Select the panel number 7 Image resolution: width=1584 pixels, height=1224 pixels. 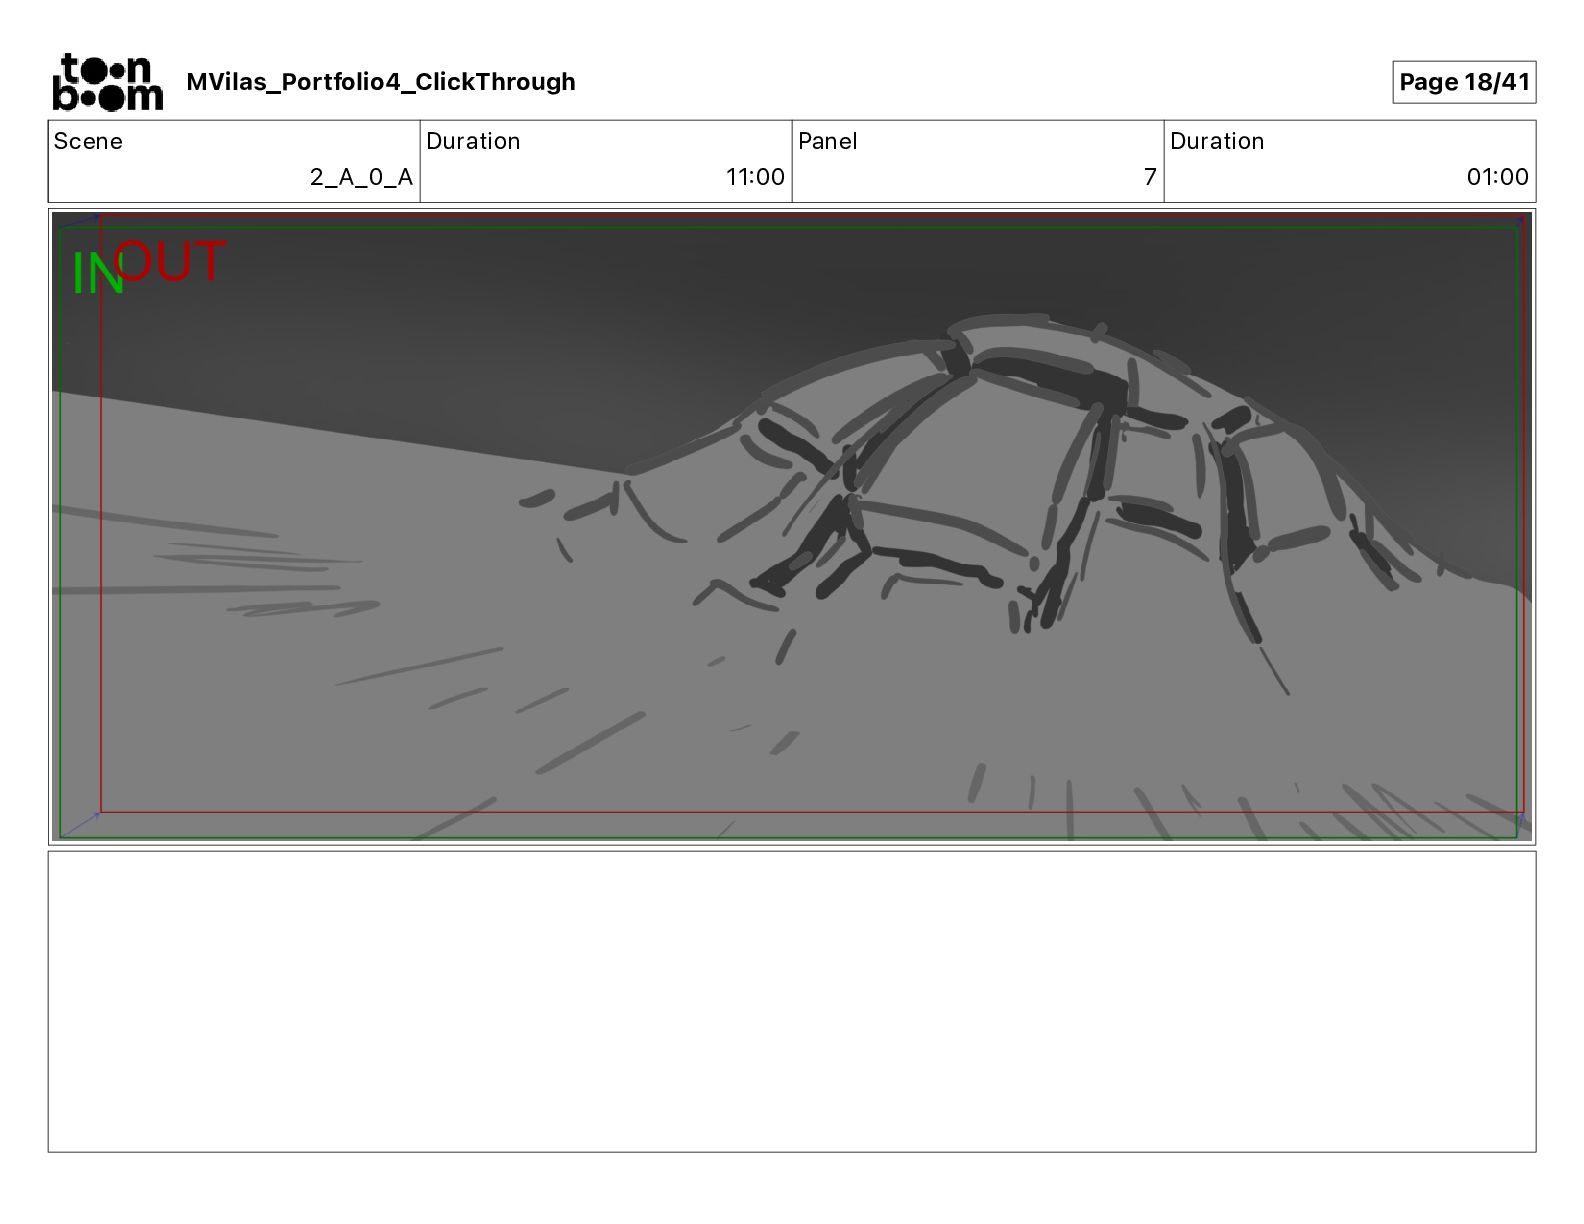1150,177
